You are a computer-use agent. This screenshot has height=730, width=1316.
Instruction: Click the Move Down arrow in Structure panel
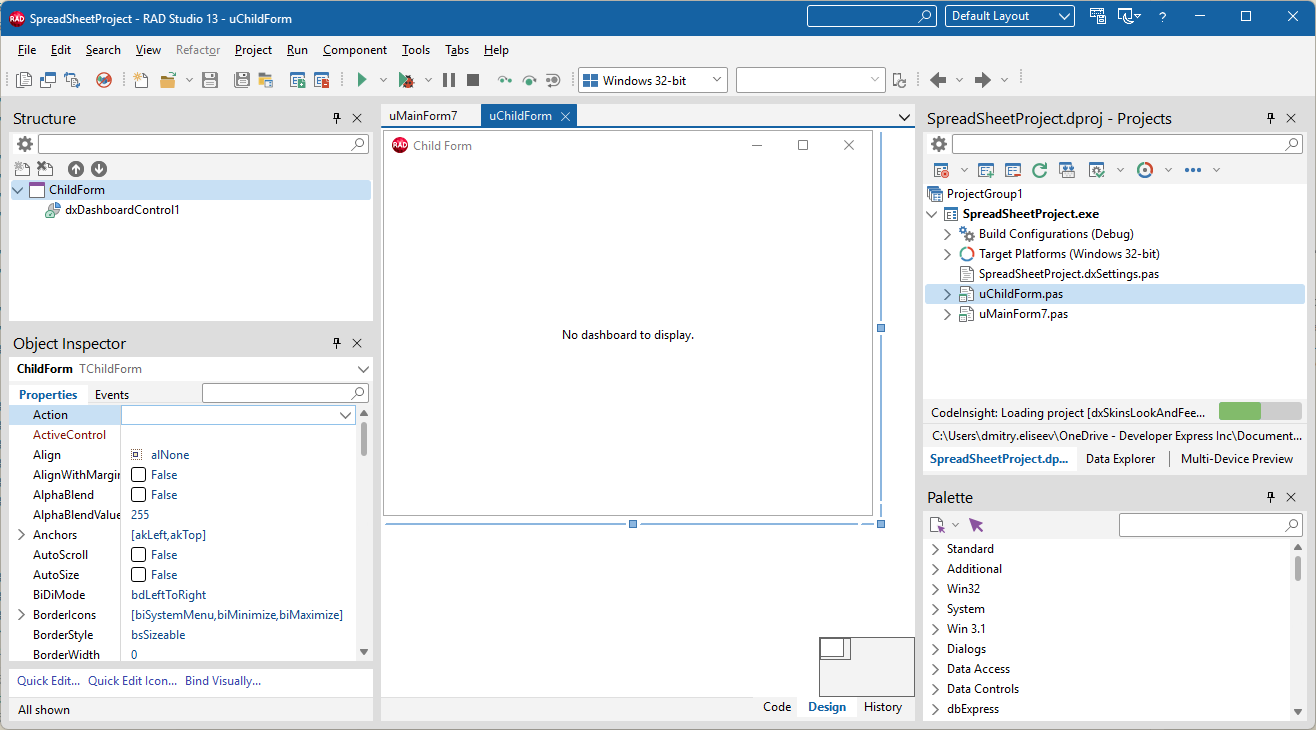pyautogui.click(x=99, y=169)
